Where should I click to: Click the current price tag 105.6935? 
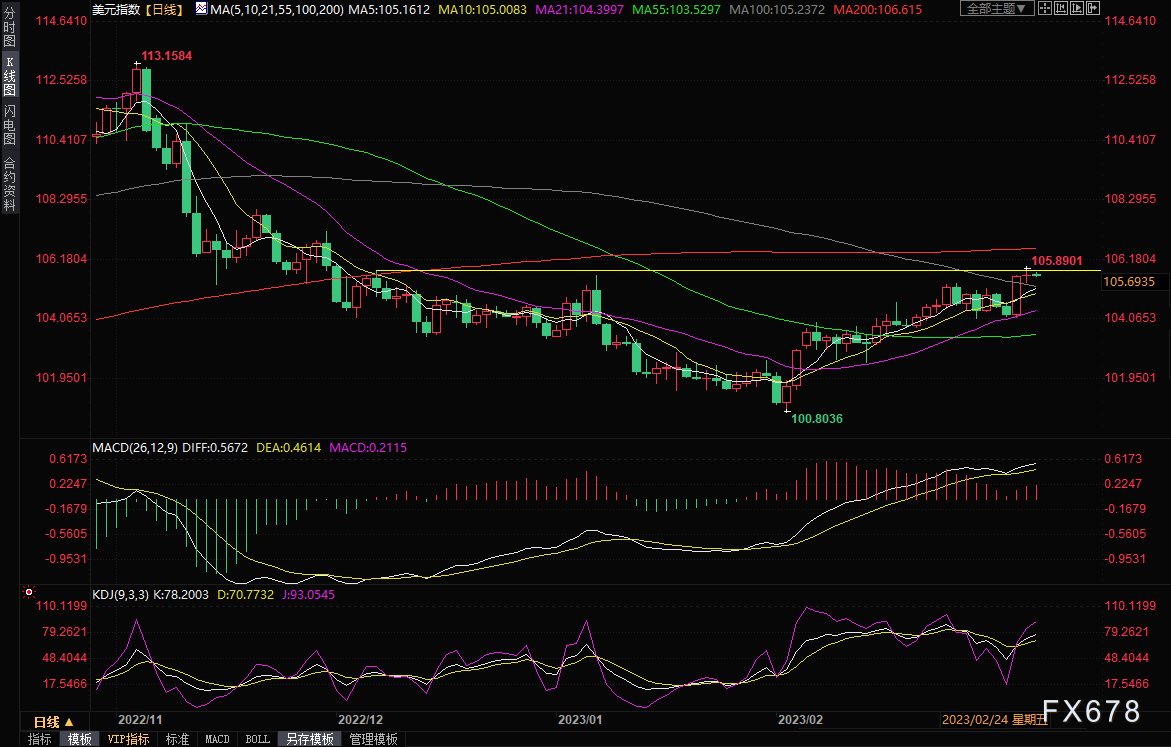[x=1129, y=282]
